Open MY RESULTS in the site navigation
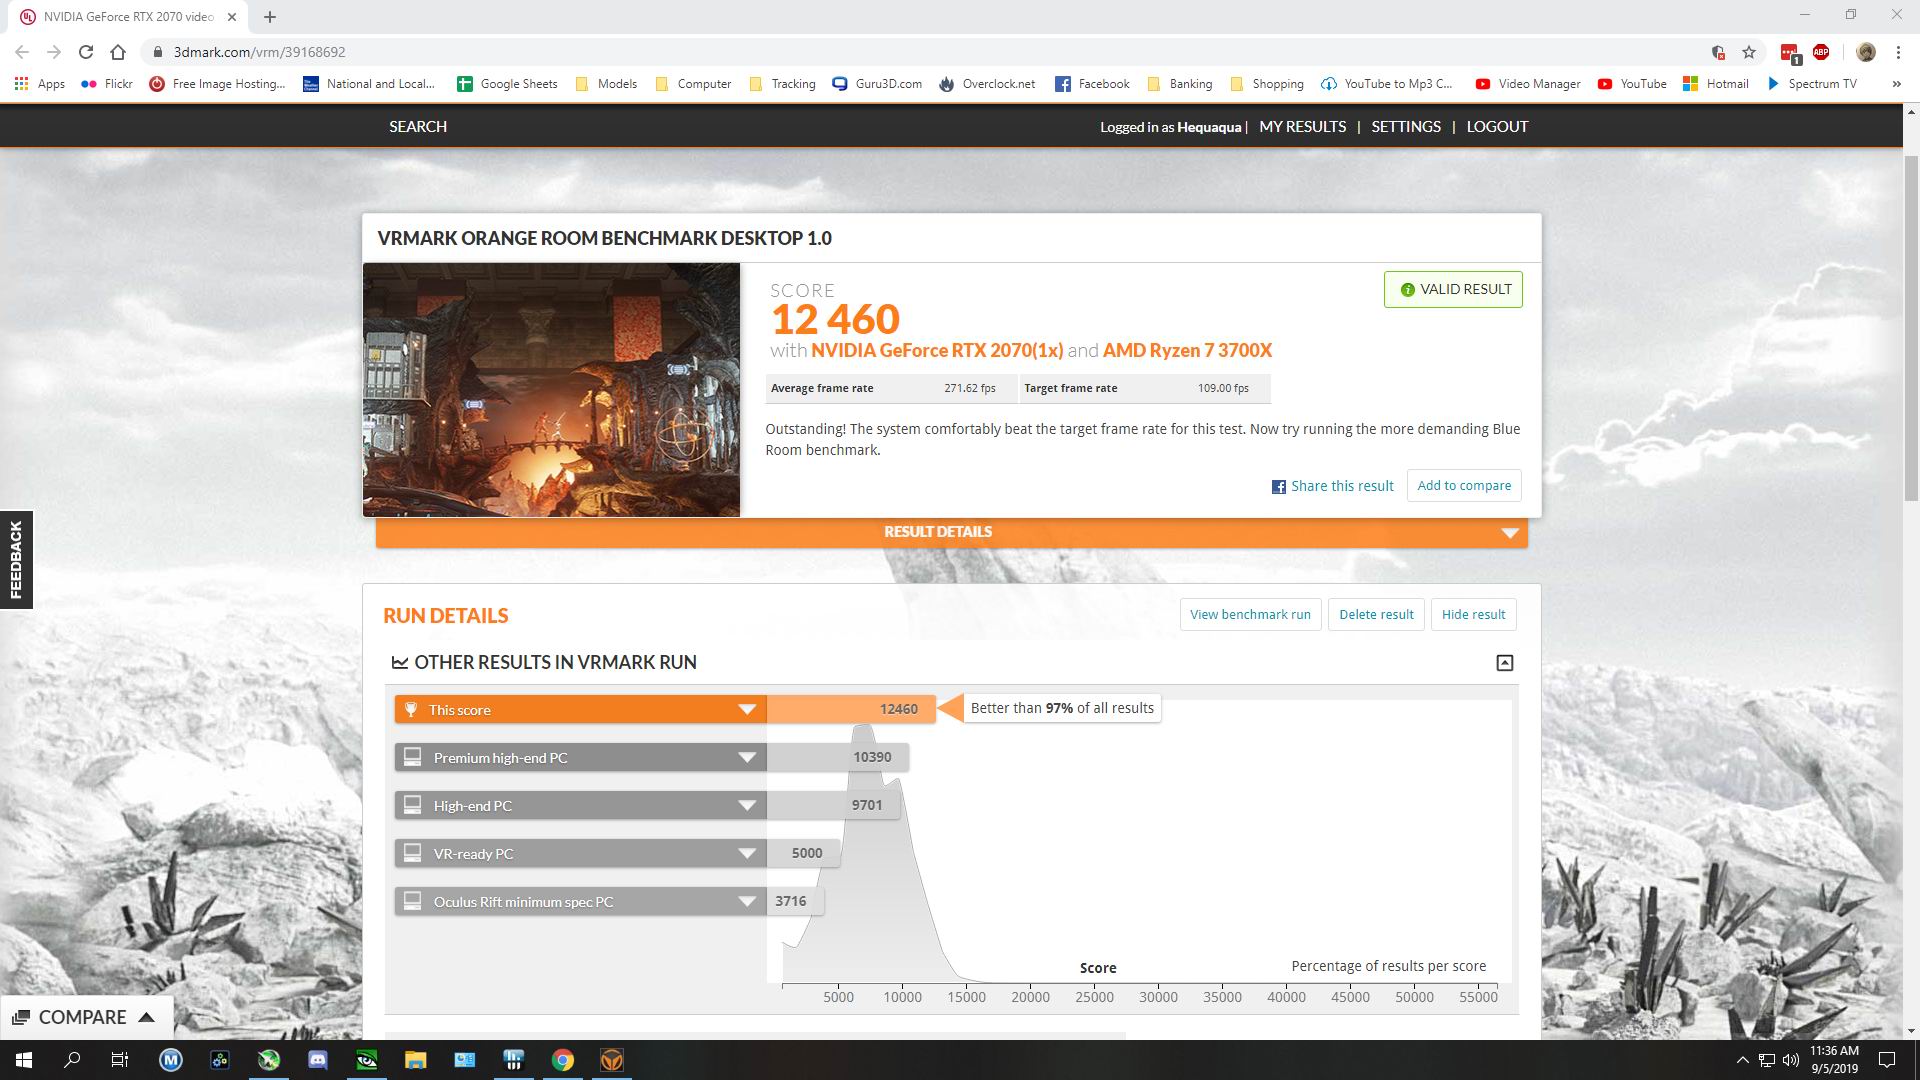Screen dimensions: 1920x1080 point(1302,126)
